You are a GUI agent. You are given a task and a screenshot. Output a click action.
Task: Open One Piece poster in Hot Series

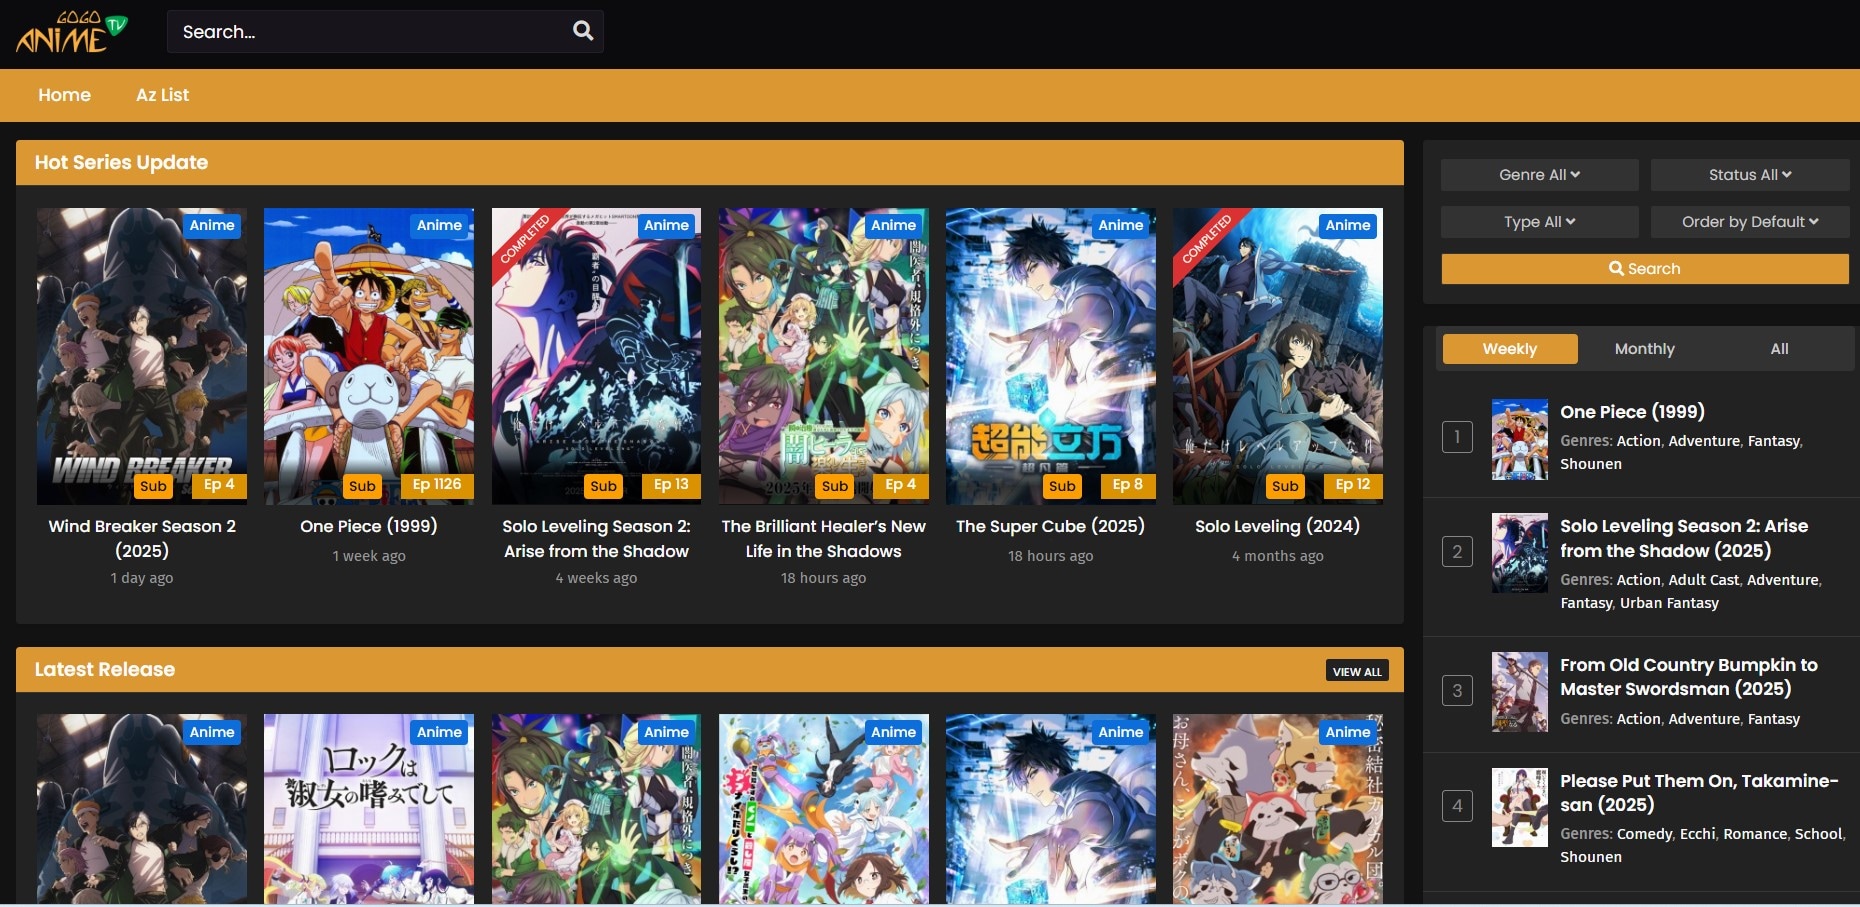point(369,356)
